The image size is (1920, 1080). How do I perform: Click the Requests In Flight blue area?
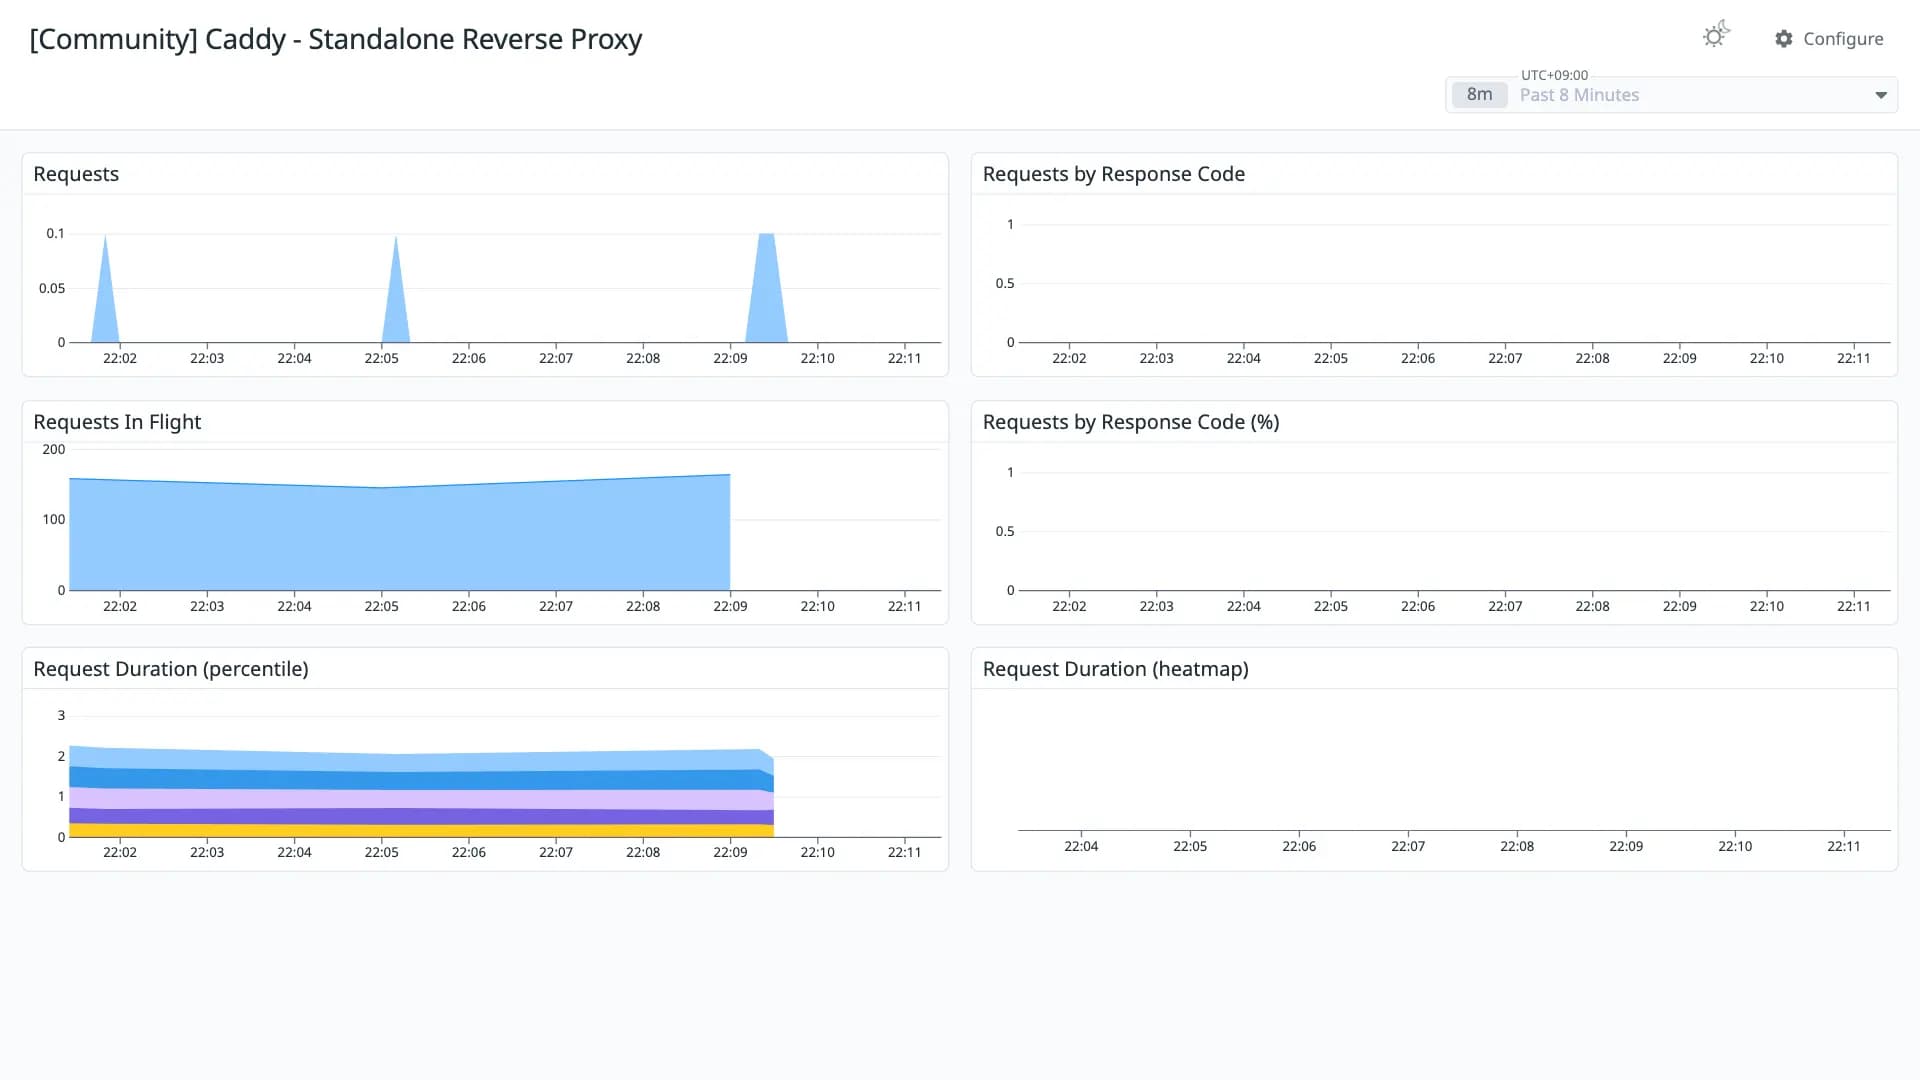click(x=400, y=540)
